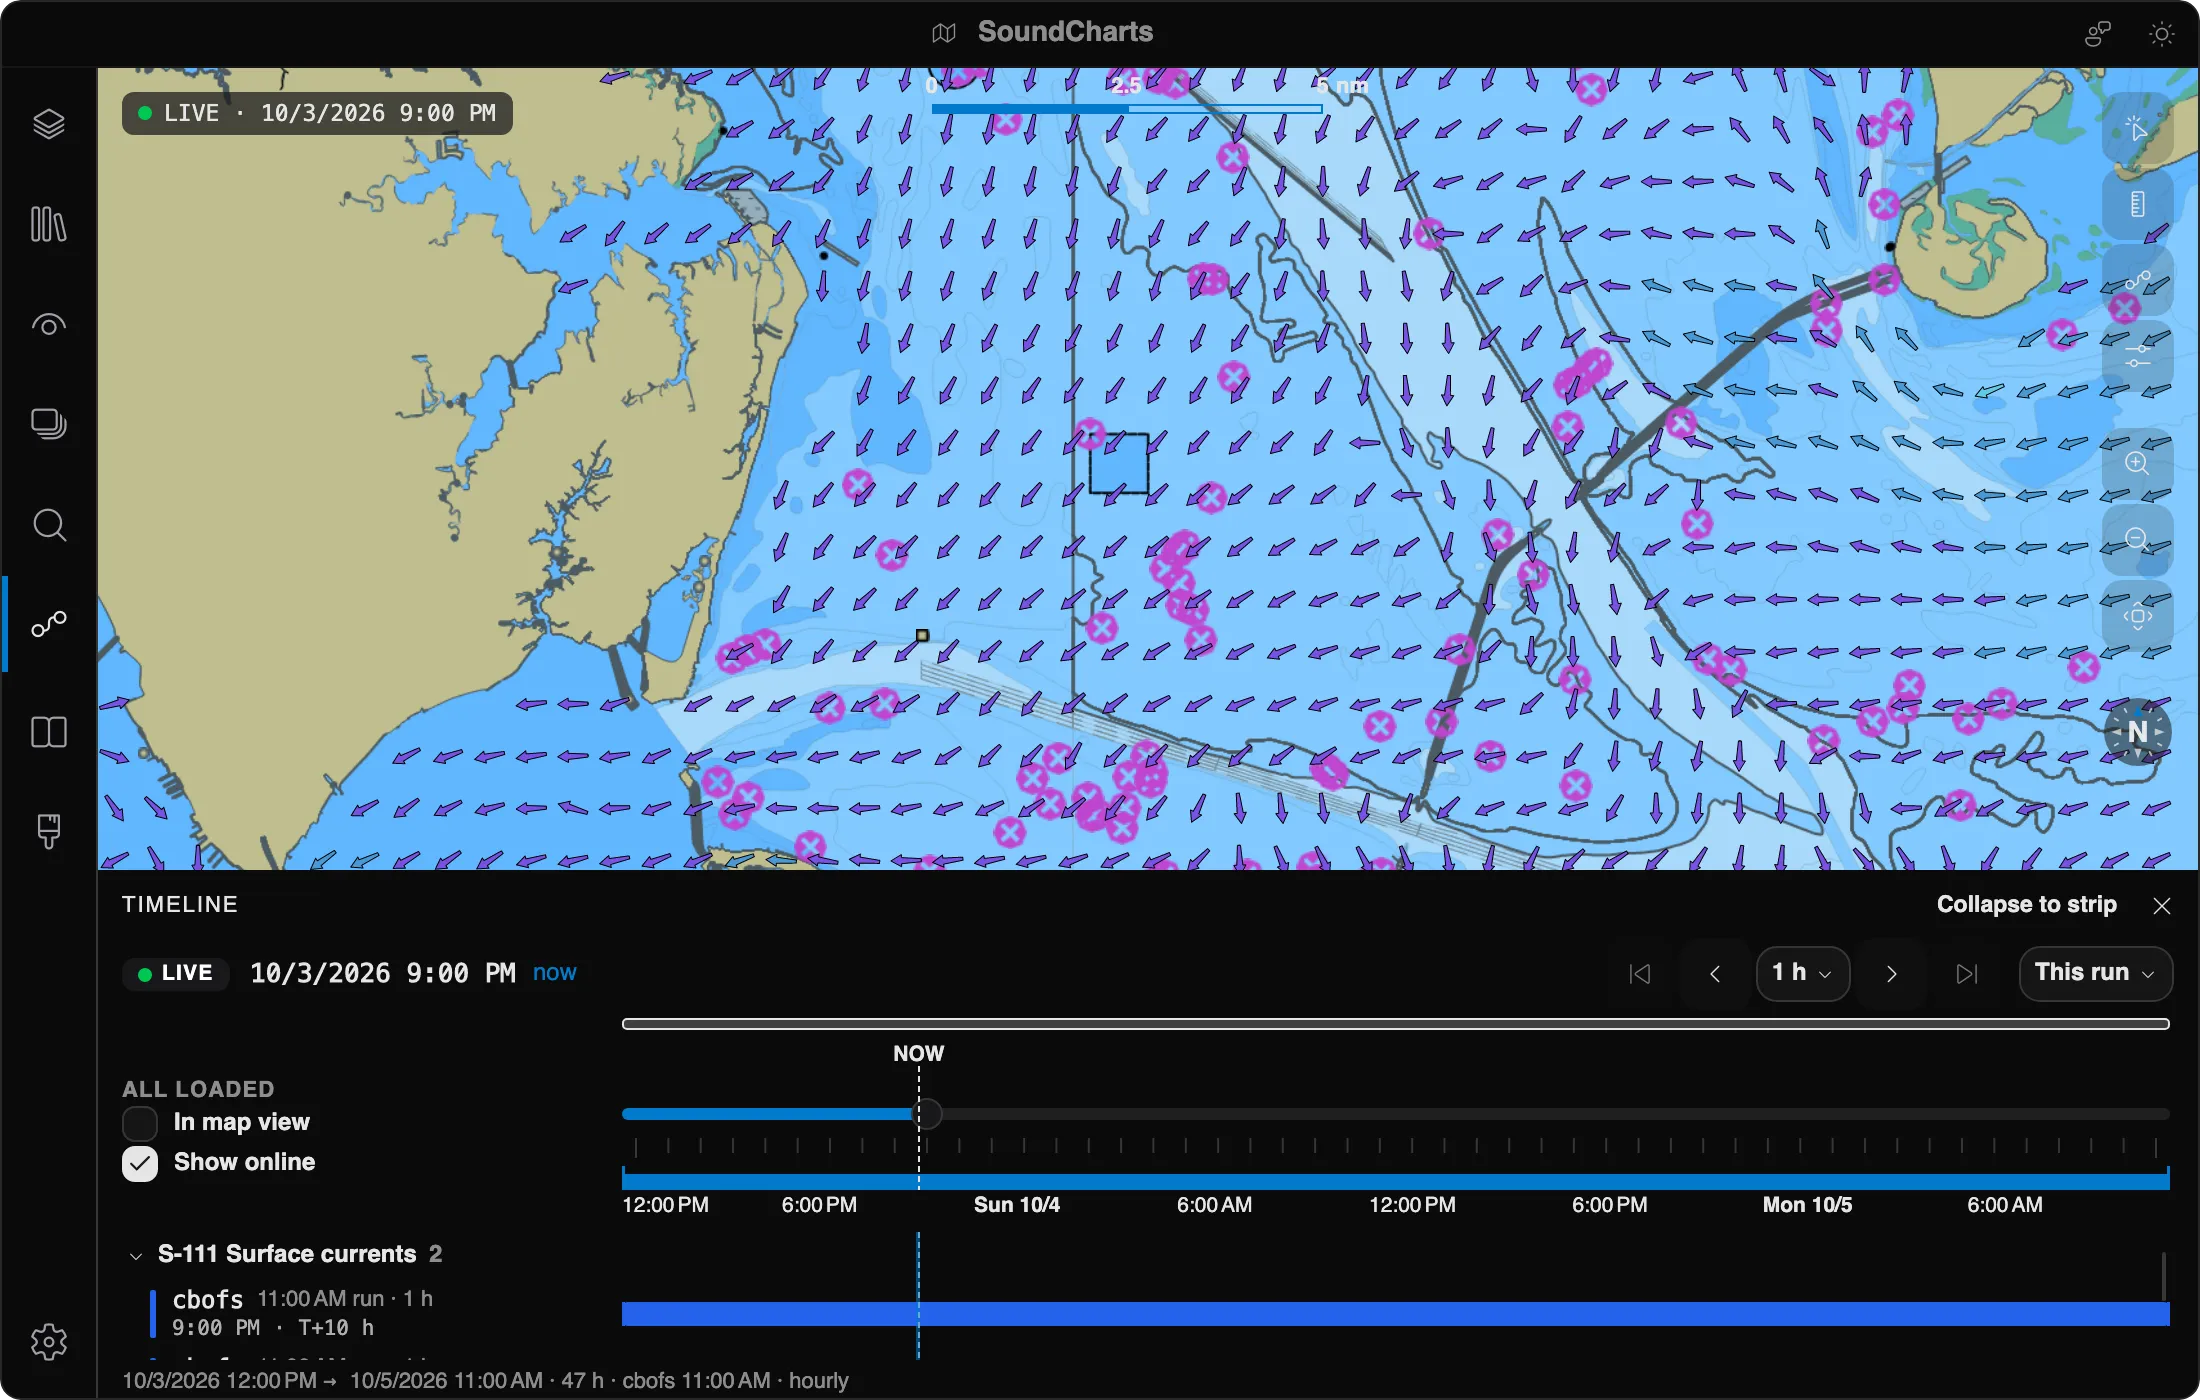
Task: Open the paintbrush style panel icon
Action: (48, 831)
